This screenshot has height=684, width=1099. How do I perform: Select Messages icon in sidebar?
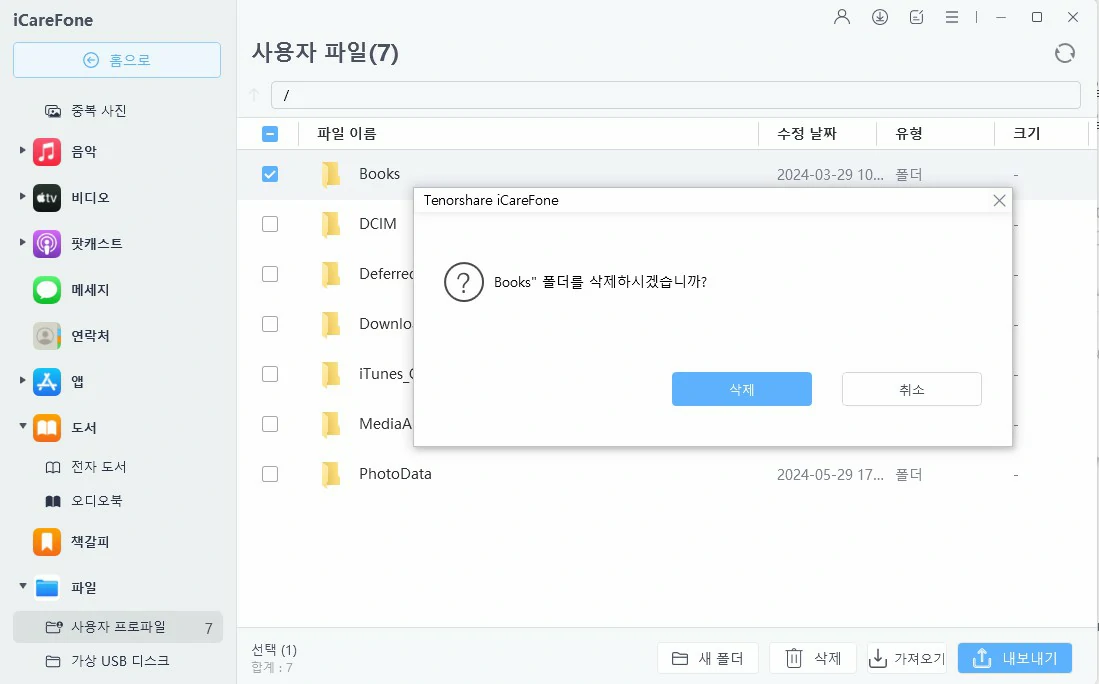pos(47,290)
